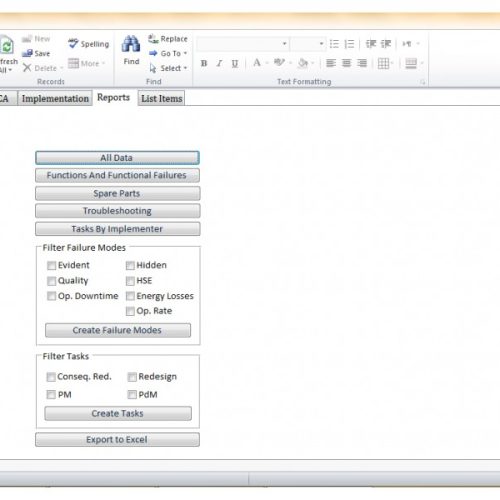
Task: Click the Font Color icon
Action: 257,63
